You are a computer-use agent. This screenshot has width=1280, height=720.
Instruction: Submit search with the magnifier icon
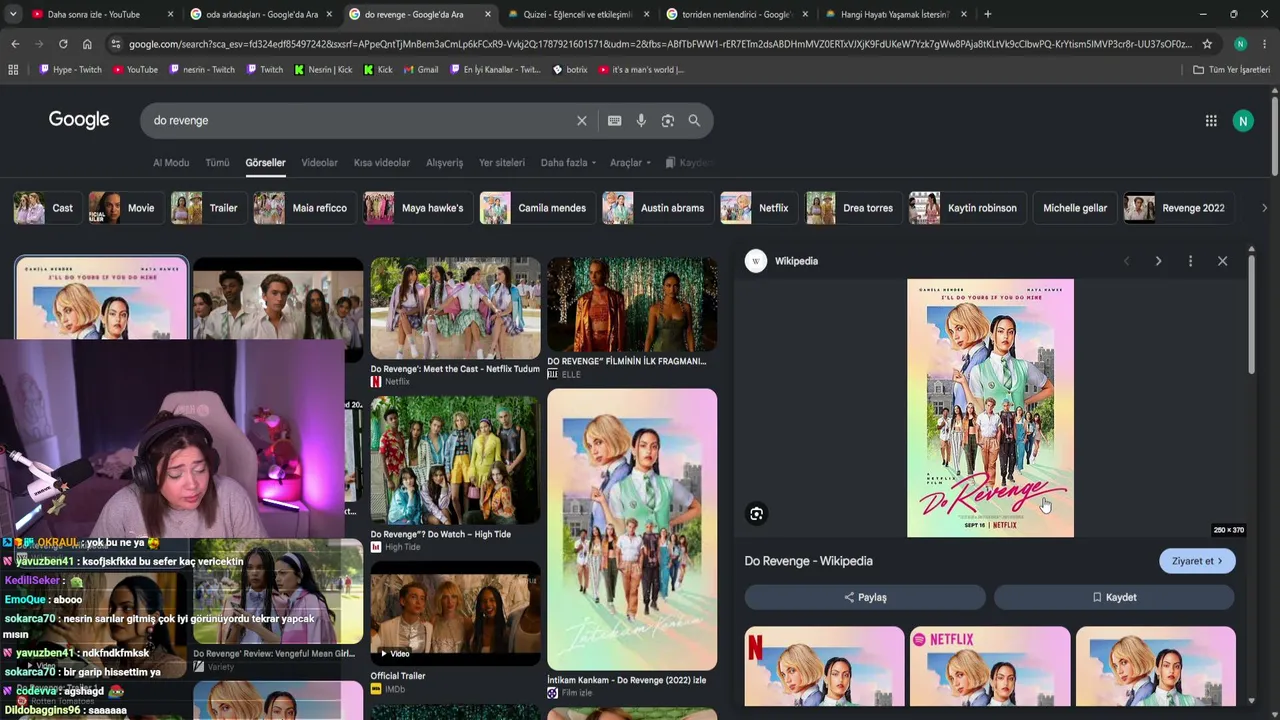pyautogui.click(x=694, y=121)
